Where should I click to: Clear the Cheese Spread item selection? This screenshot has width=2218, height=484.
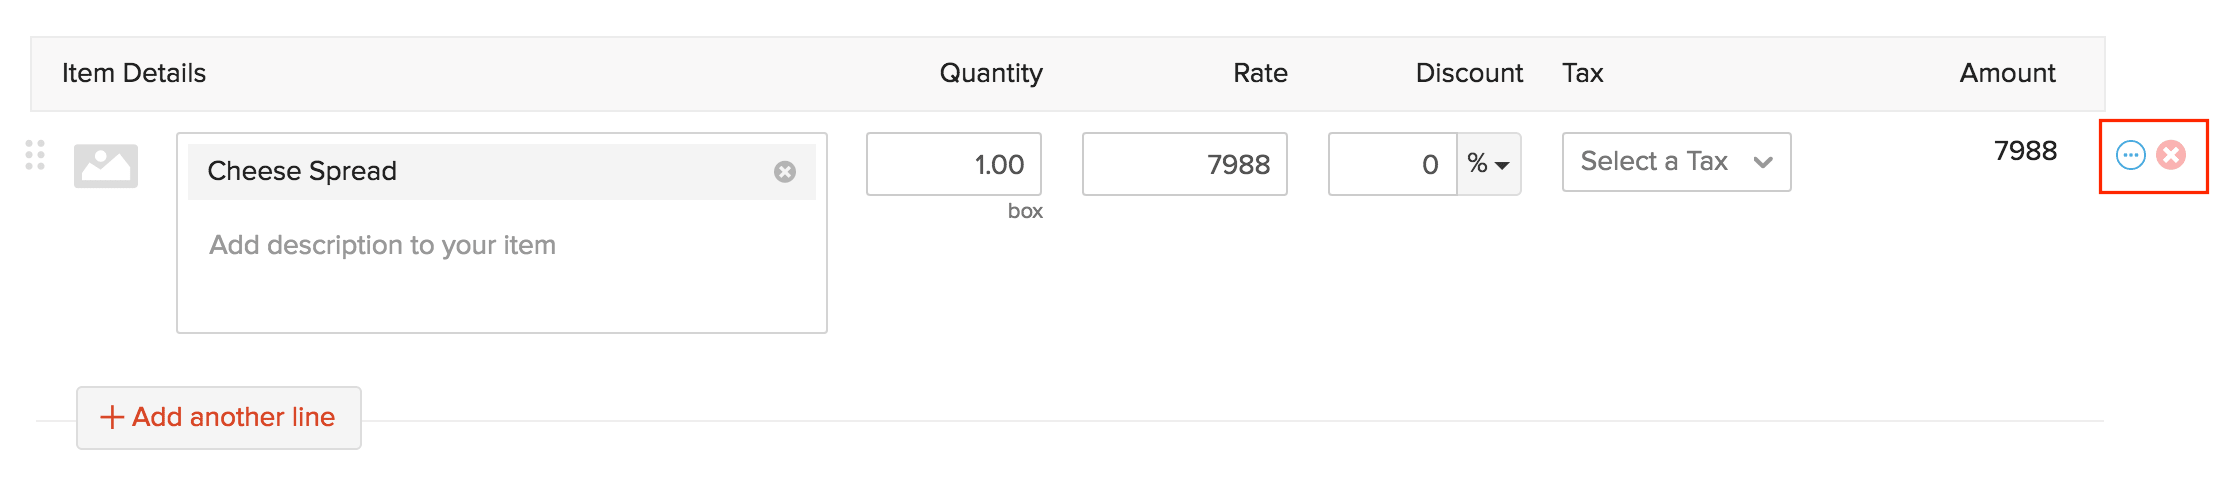[x=785, y=172]
